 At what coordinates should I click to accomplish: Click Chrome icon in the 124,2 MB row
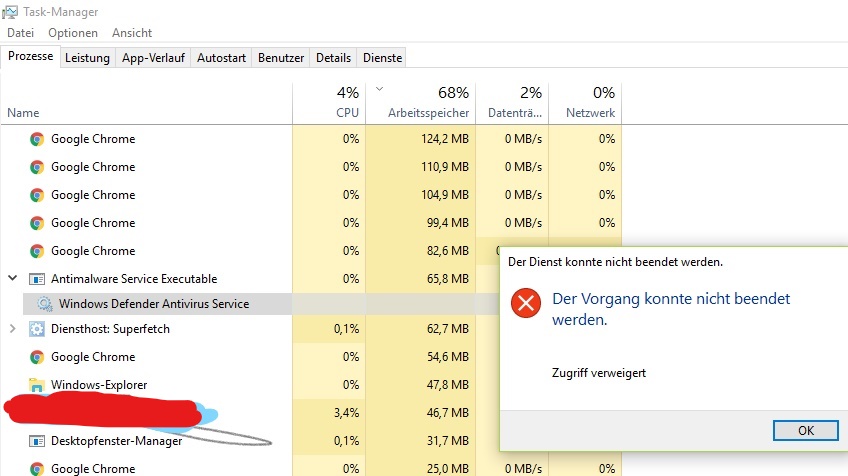(37, 139)
